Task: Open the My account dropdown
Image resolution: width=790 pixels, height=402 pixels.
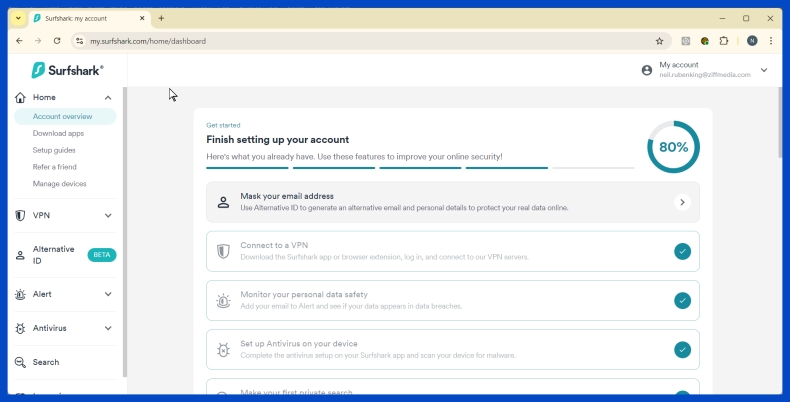Action: tap(764, 70)
